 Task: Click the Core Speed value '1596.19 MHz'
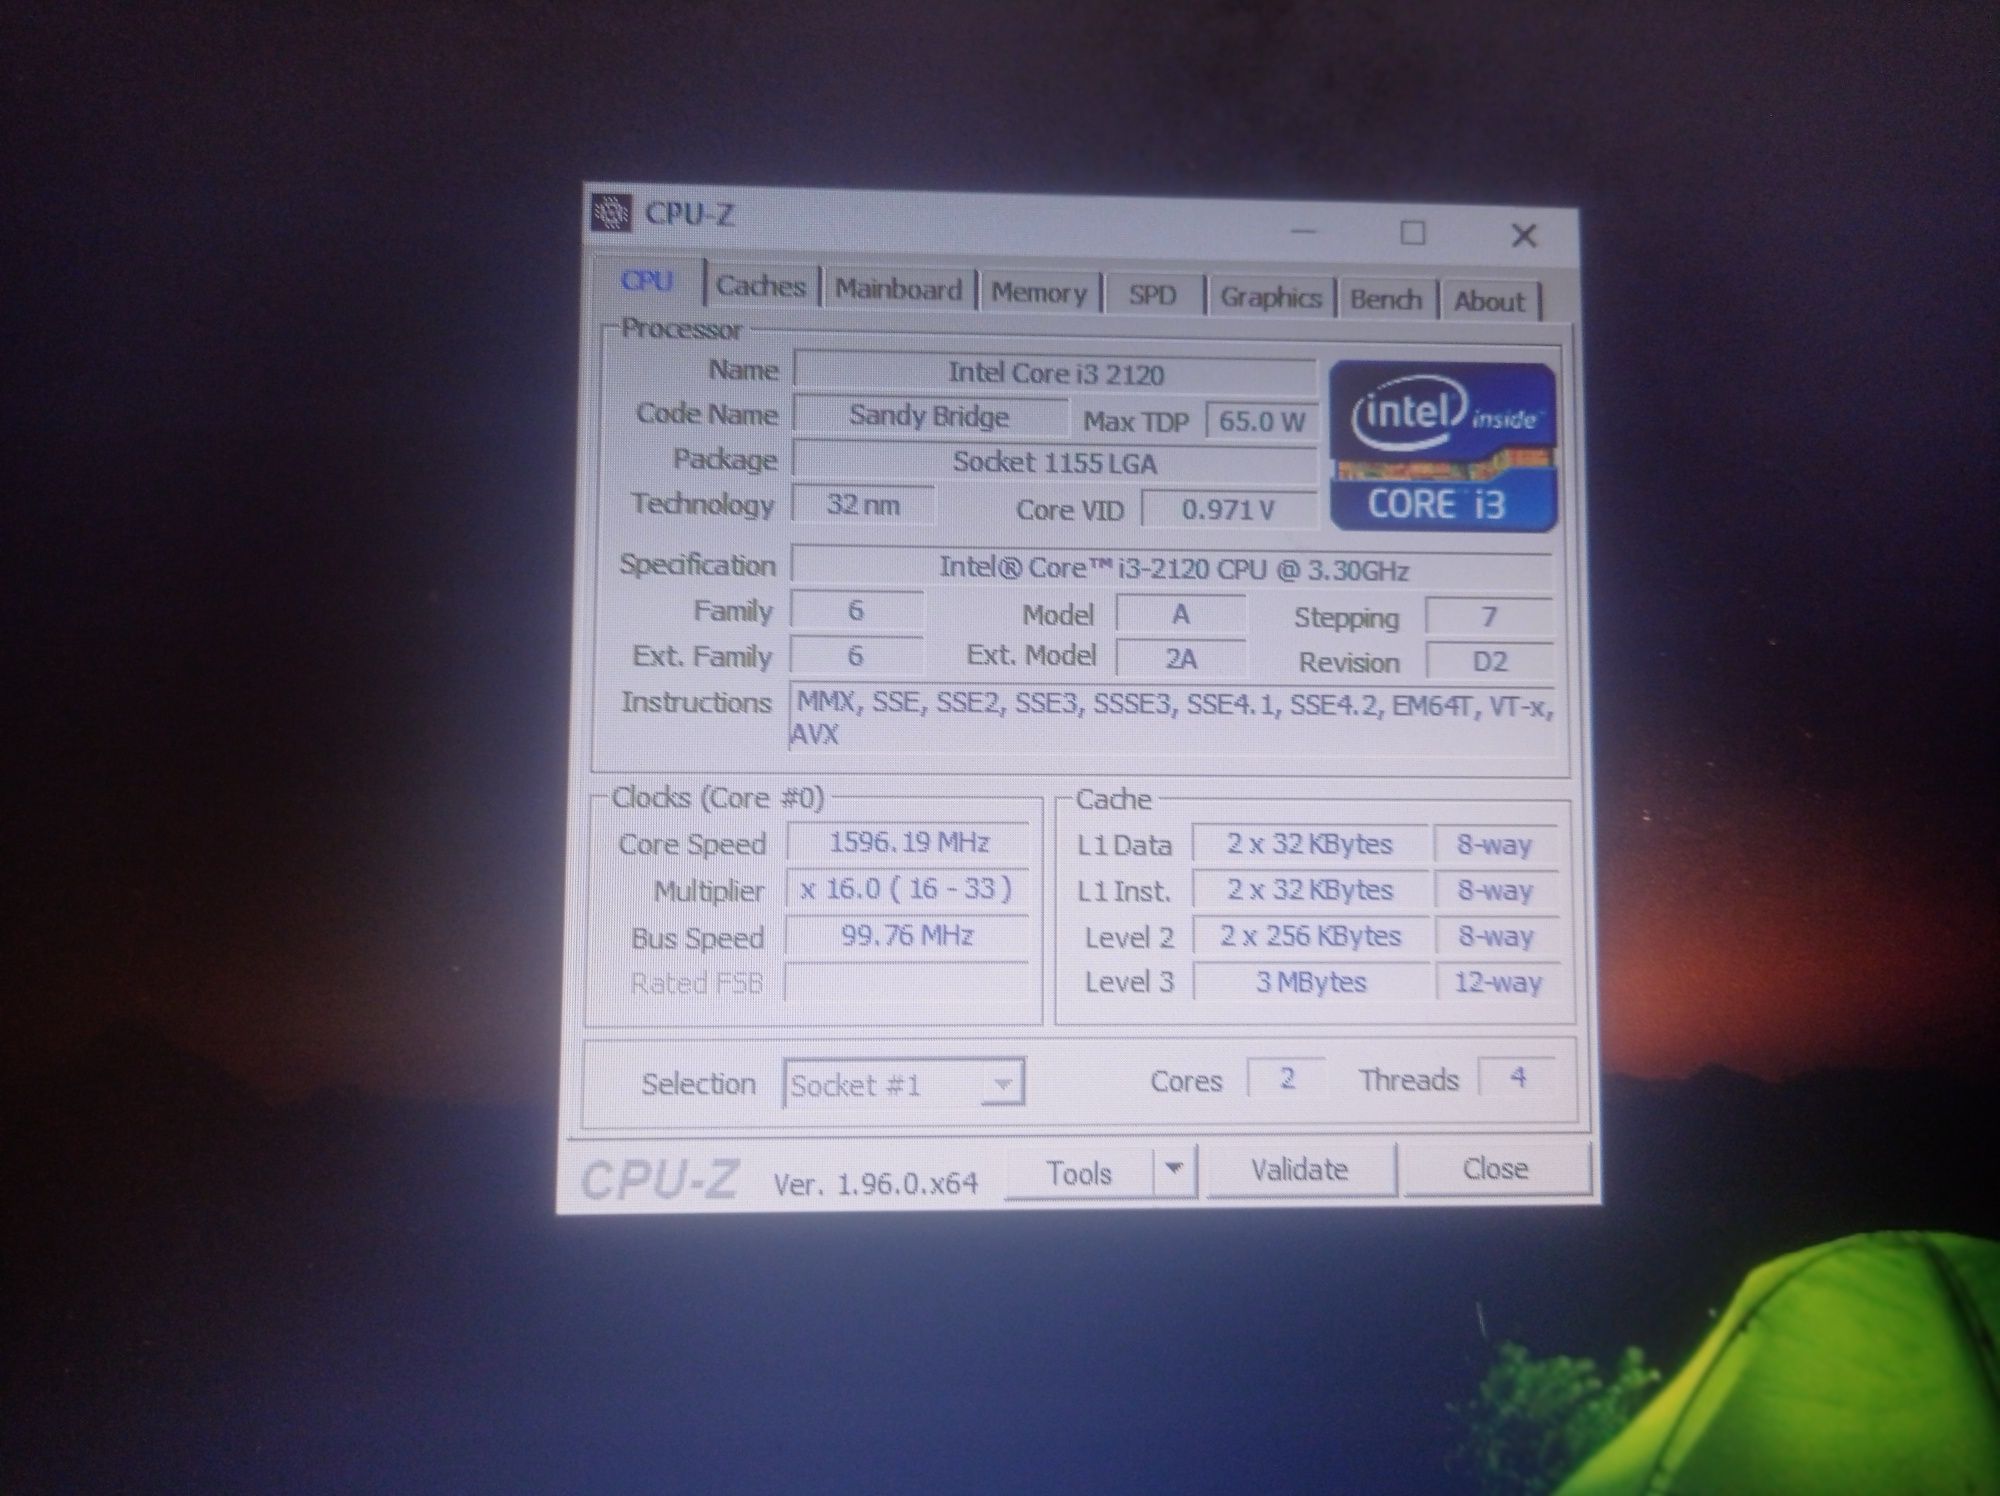coord(908,842)
